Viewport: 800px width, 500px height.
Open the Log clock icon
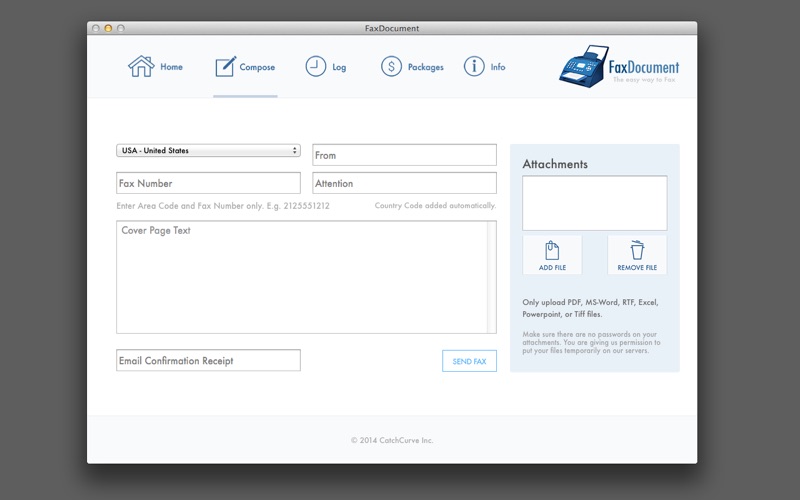coord(315,66)
